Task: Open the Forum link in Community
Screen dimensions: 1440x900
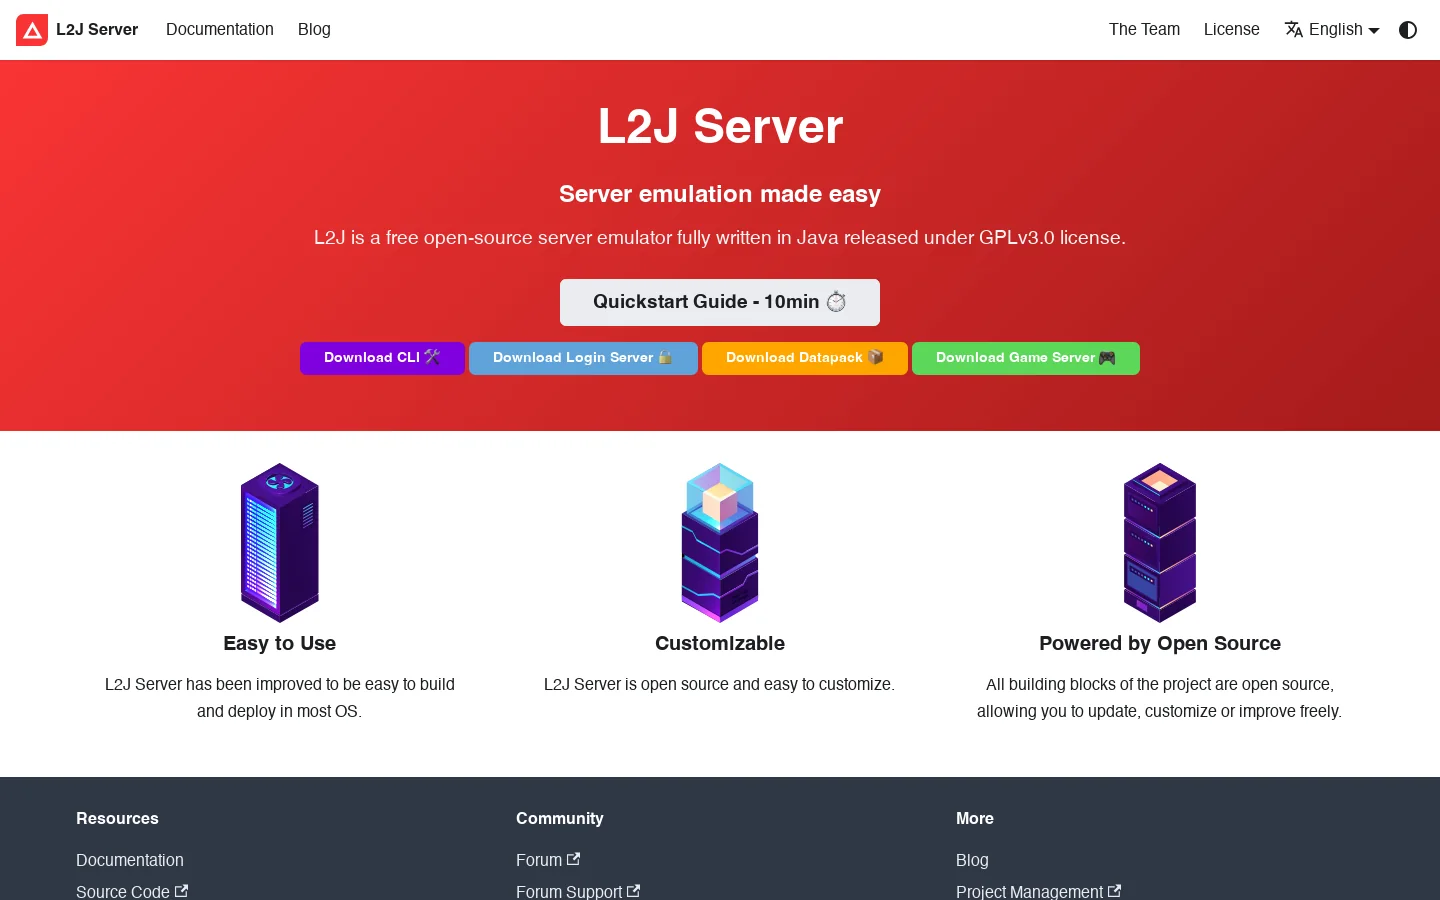Action: tap(548, 860)
